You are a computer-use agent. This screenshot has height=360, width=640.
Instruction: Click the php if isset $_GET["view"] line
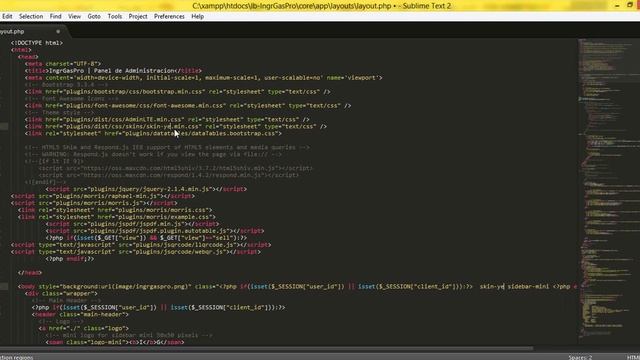(147, 238)
